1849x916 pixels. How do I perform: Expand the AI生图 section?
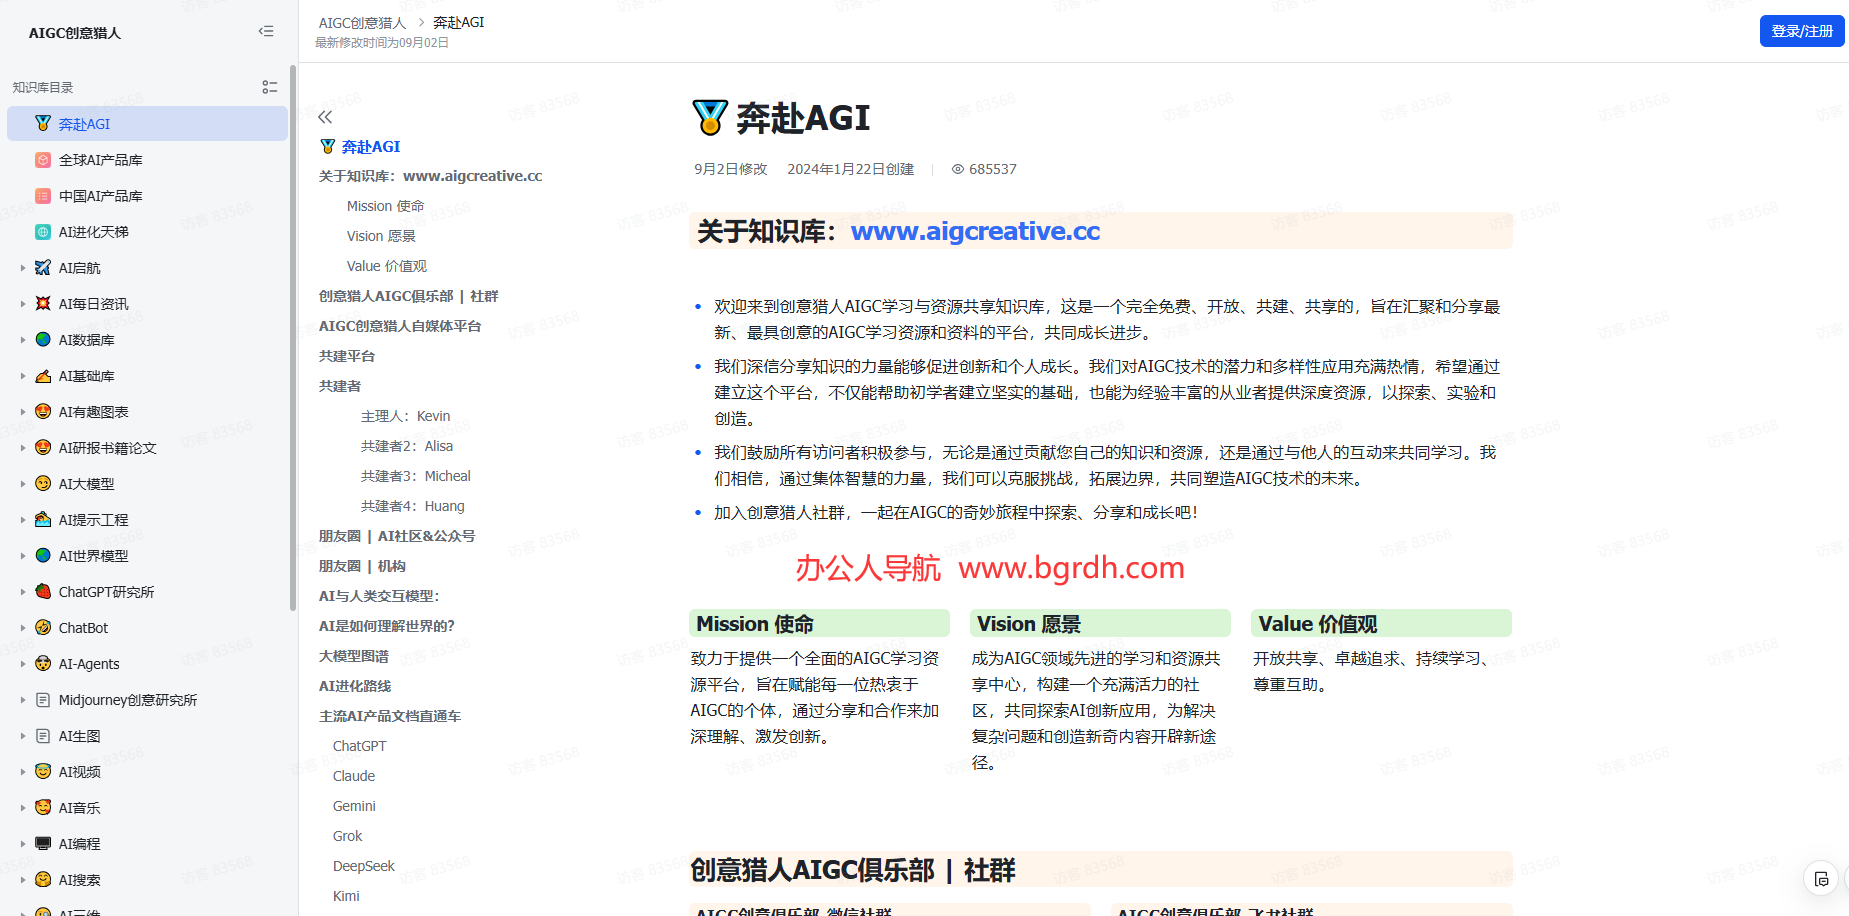pyautogui.click(x=24, y=735)
